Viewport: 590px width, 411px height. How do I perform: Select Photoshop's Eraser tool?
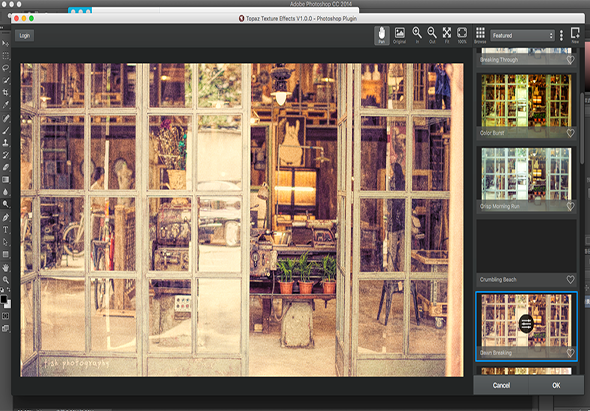(6, 167)
